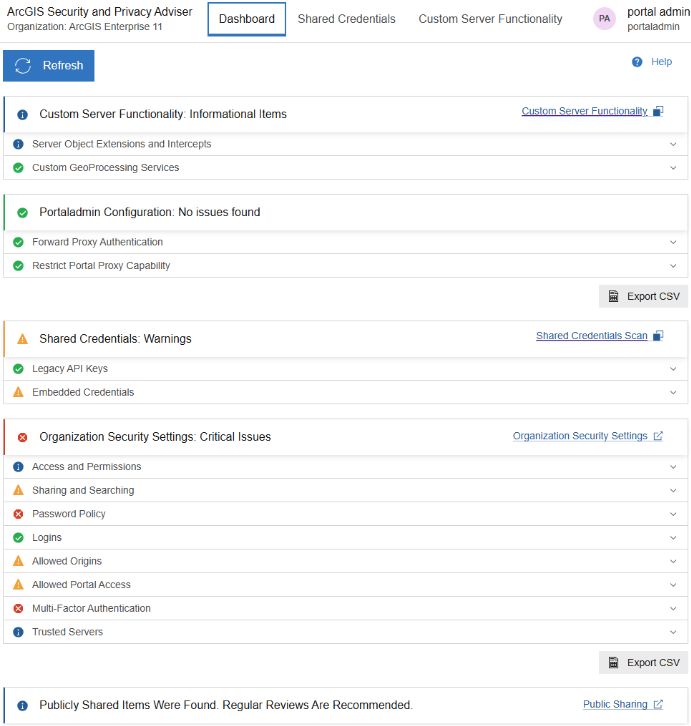The image size is (691, 726).
Task: Open the Custom Server Functionality link
Action: coord(584,111)
